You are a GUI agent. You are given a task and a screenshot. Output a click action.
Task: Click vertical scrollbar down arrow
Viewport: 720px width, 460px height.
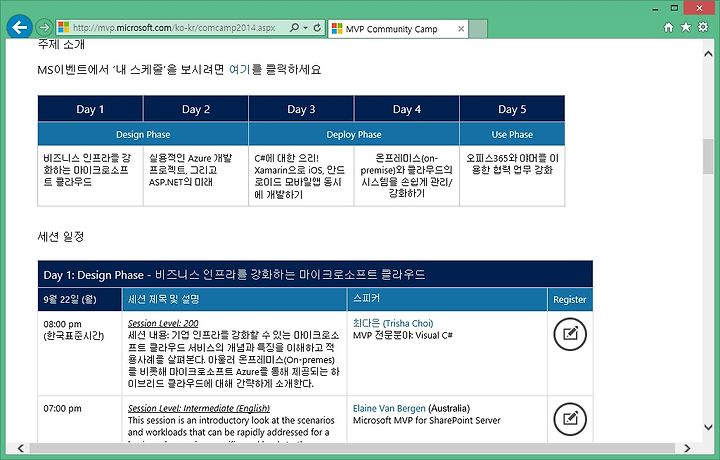click(708, 427)
